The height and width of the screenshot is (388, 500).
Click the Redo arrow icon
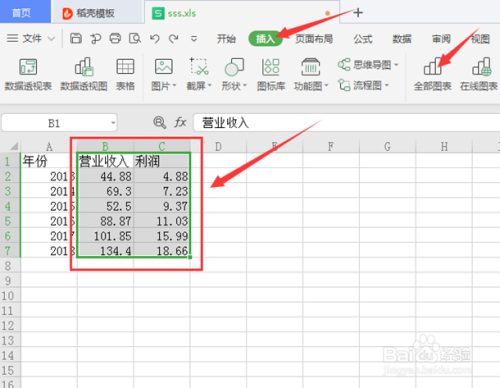point(173,39)
